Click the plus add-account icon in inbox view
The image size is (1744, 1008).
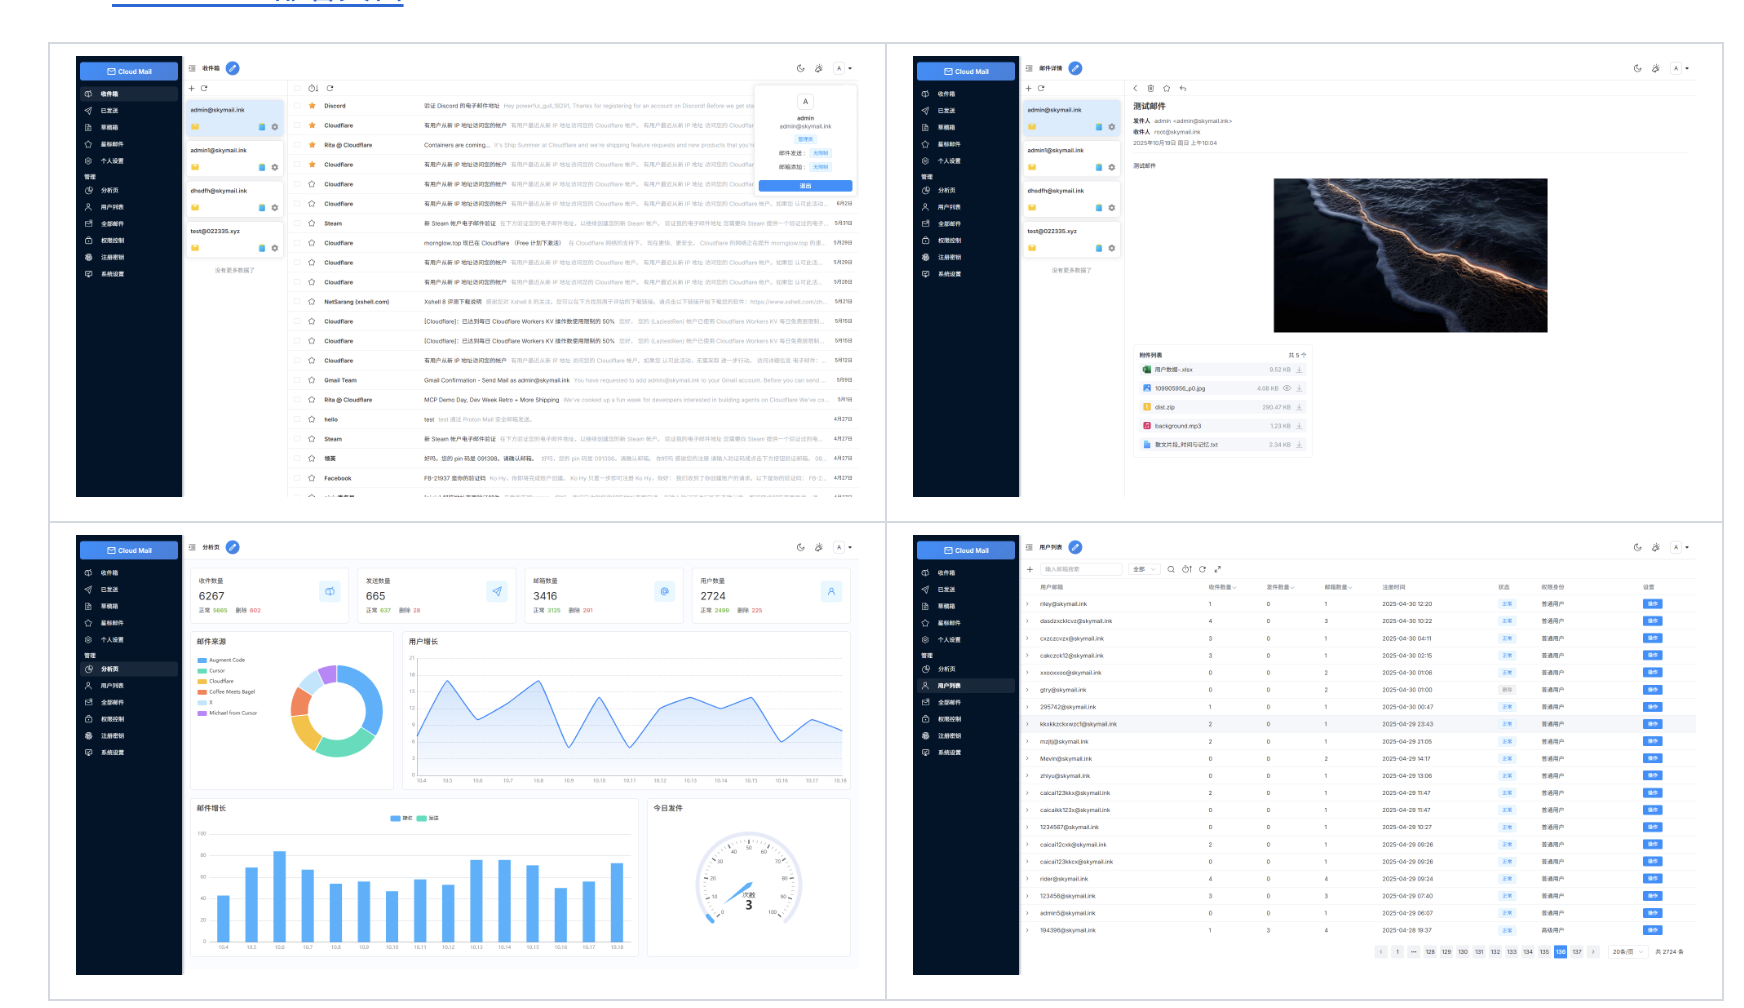click(x=192, y=88)
